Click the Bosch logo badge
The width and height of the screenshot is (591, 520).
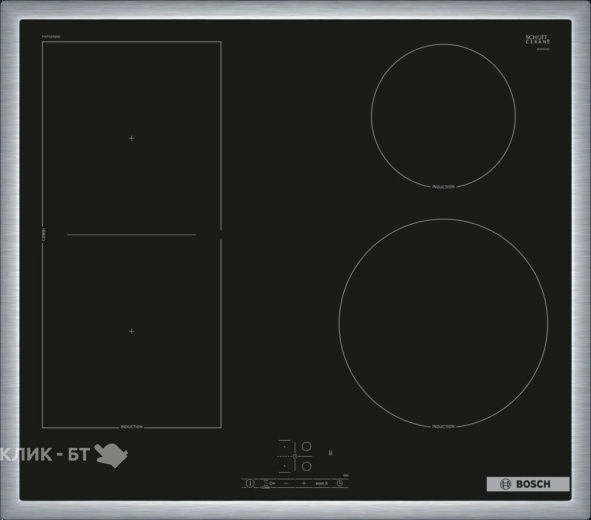click(528, 484)
